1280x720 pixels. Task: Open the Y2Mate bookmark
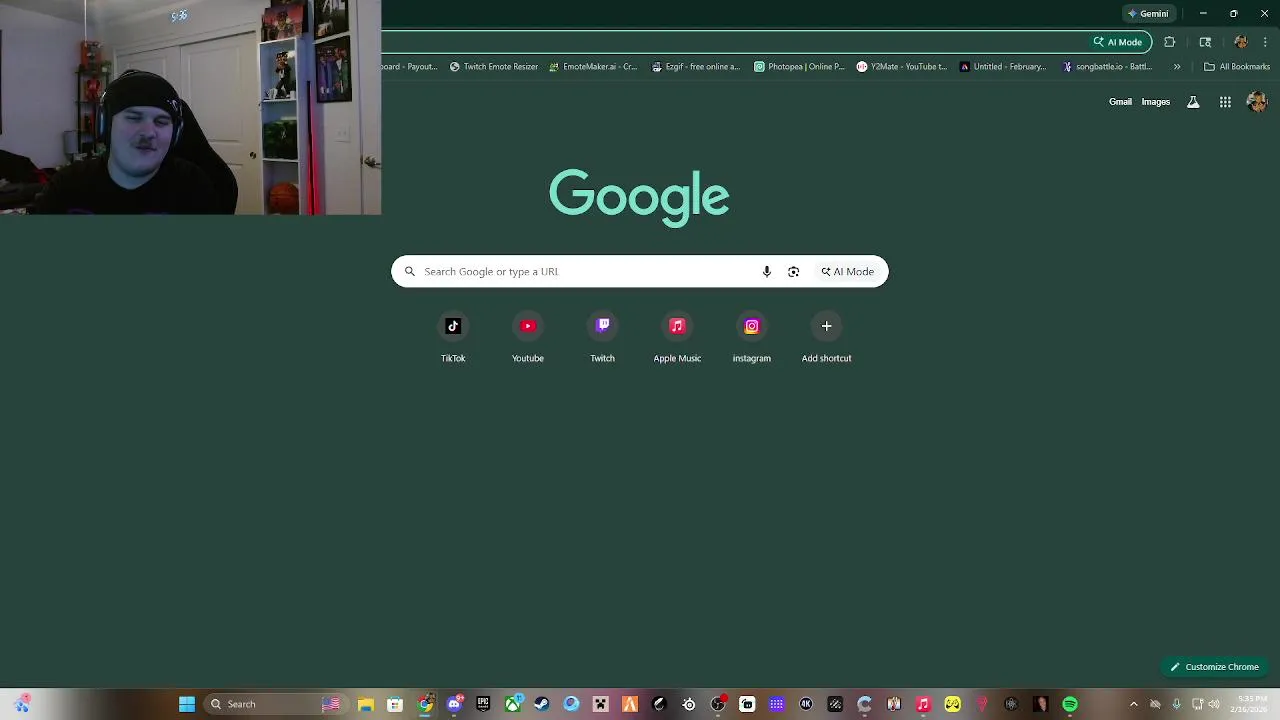pos(901,67)
